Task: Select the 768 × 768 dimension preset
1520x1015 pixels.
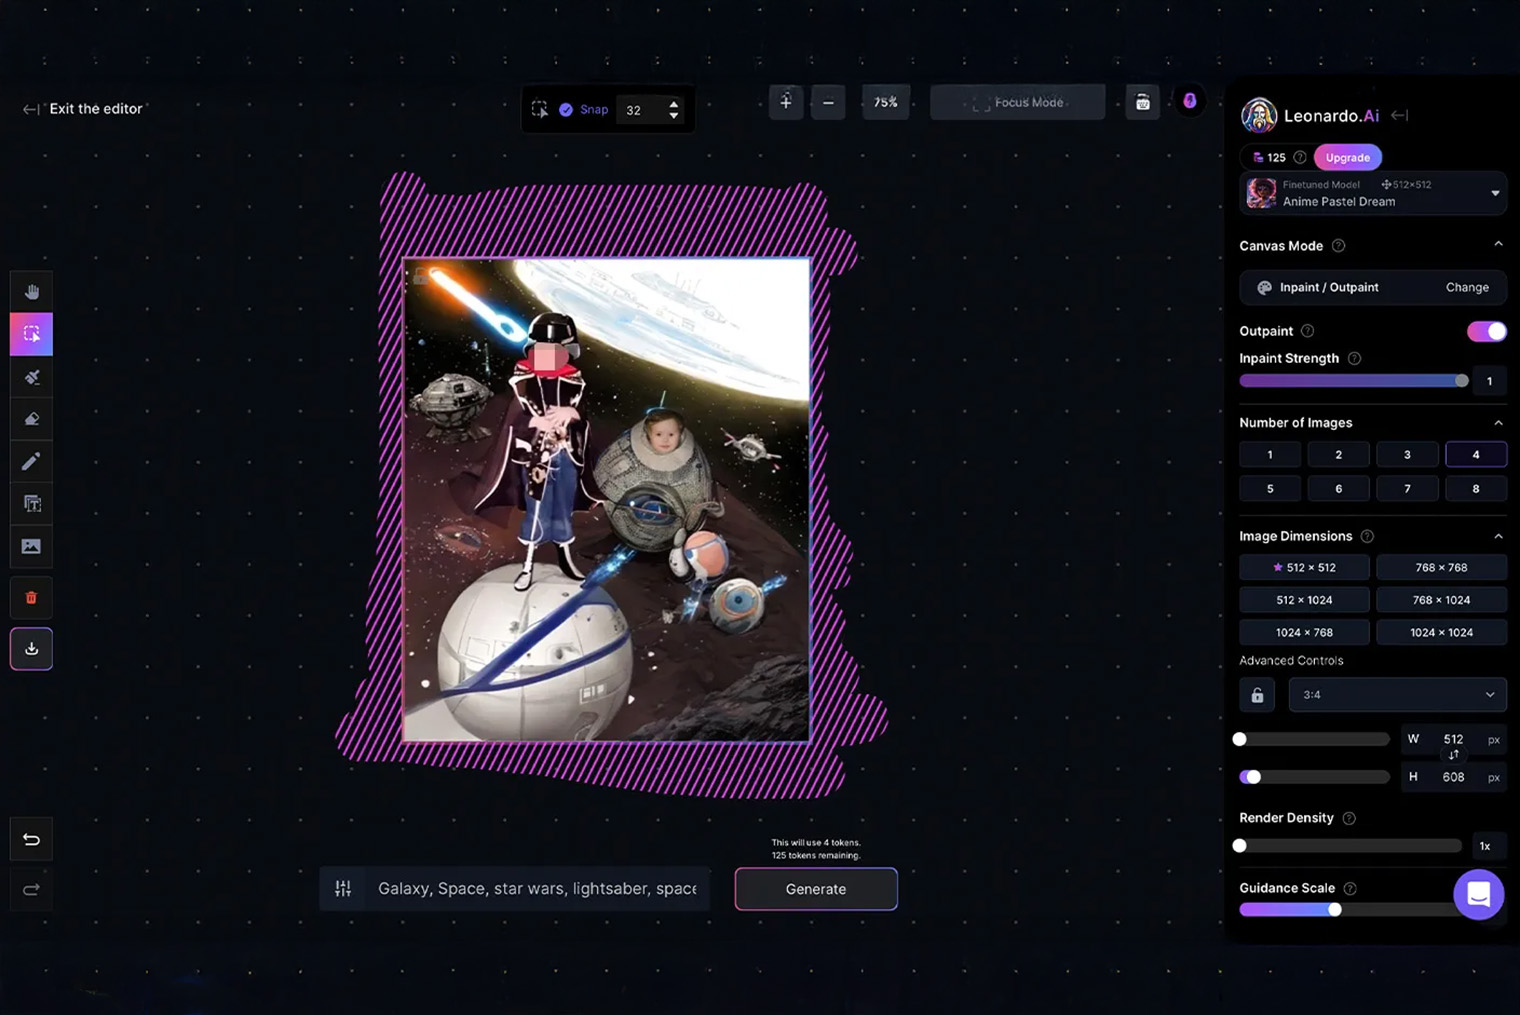Action: [1441, 568]
